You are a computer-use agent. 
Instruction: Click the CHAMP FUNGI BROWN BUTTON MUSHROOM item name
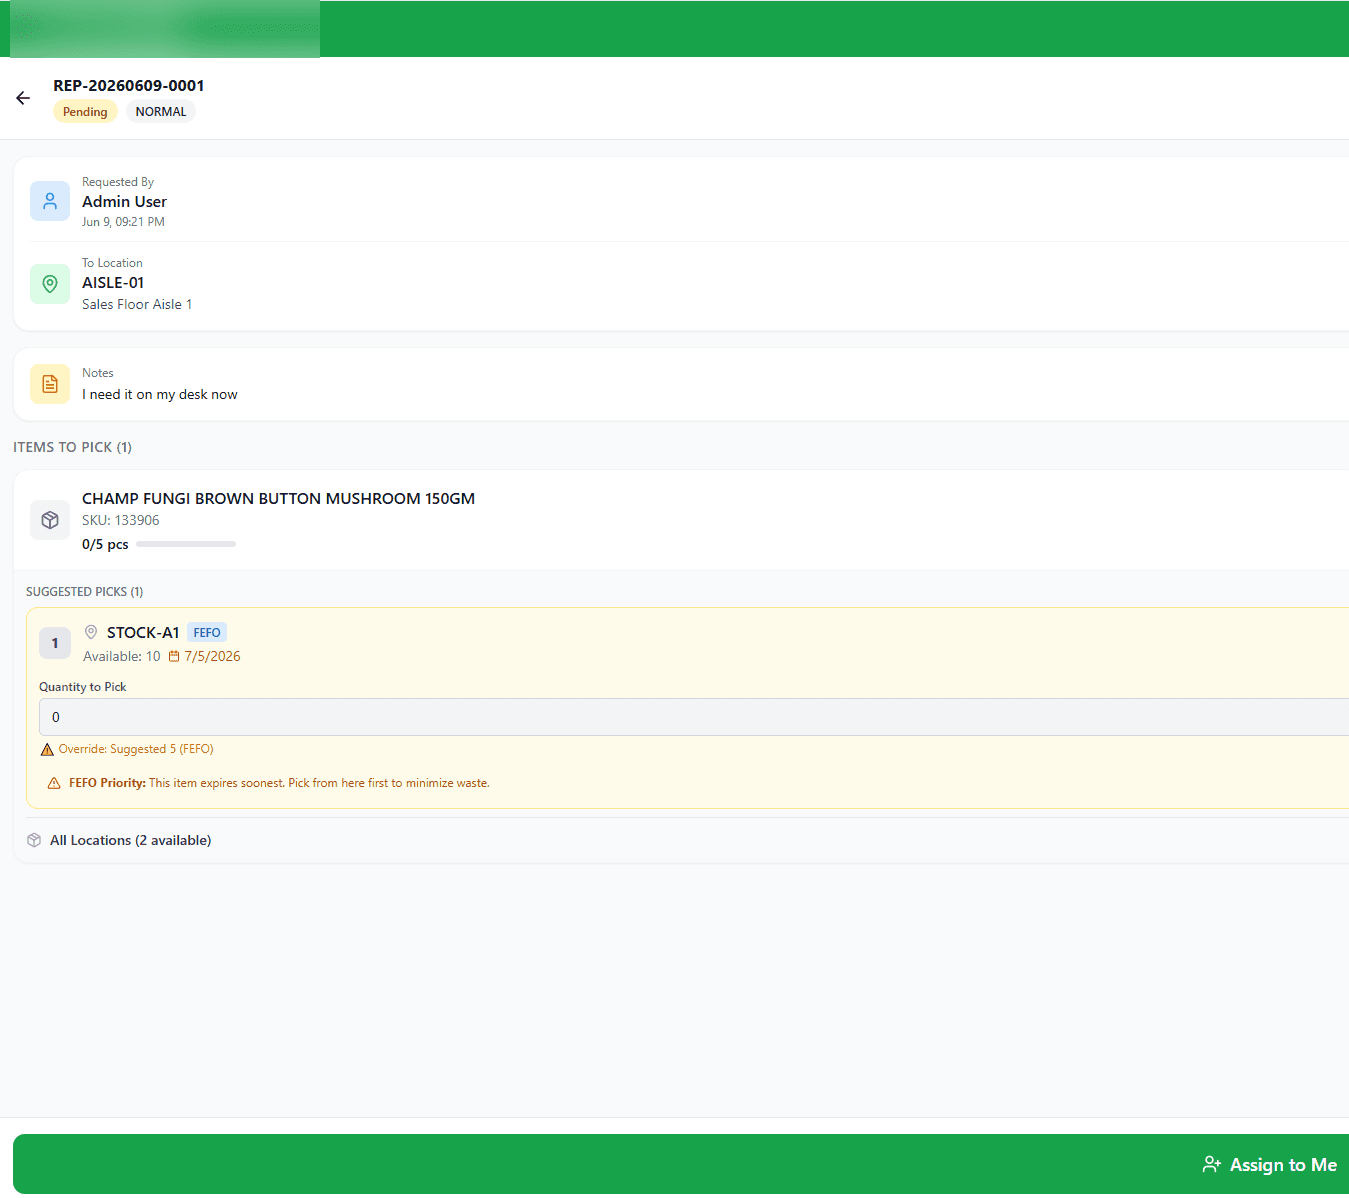(x=278, y=499)
